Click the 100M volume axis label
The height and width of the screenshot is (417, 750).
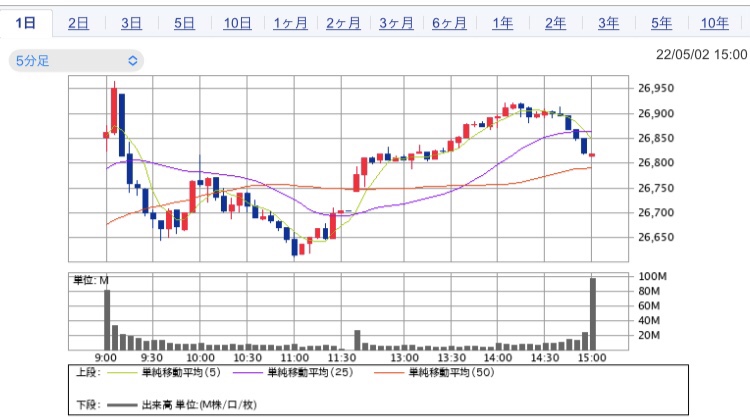(x=652, y=276)
